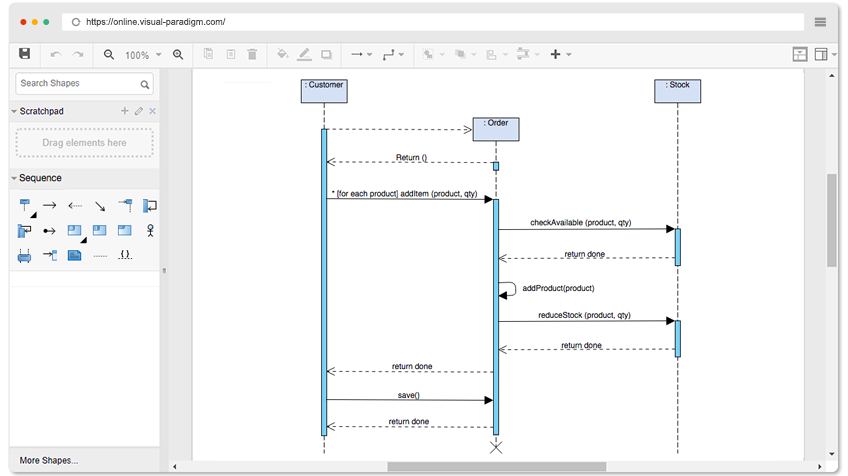Image resolution: width=848 pixels, height=476 pixels.
Task: Click the panel layout icon at the toolbar's far right
Action: coord(825,54)
